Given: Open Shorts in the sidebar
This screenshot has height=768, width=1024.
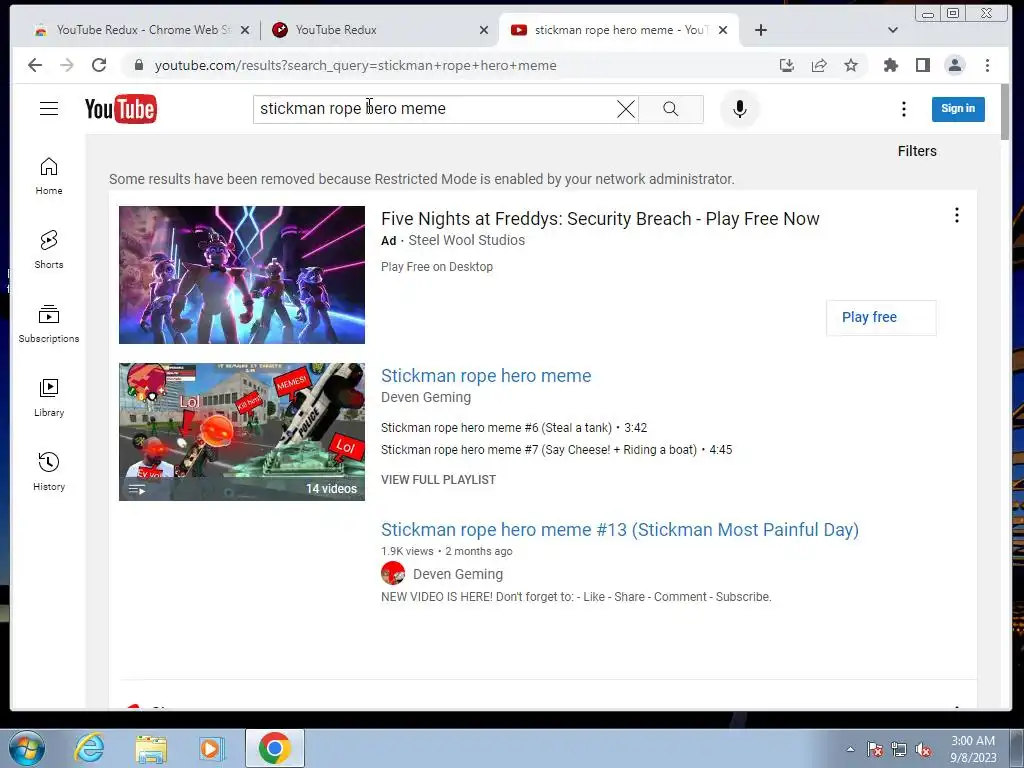Looking at the screenshot, I should [x=49, y=250].
